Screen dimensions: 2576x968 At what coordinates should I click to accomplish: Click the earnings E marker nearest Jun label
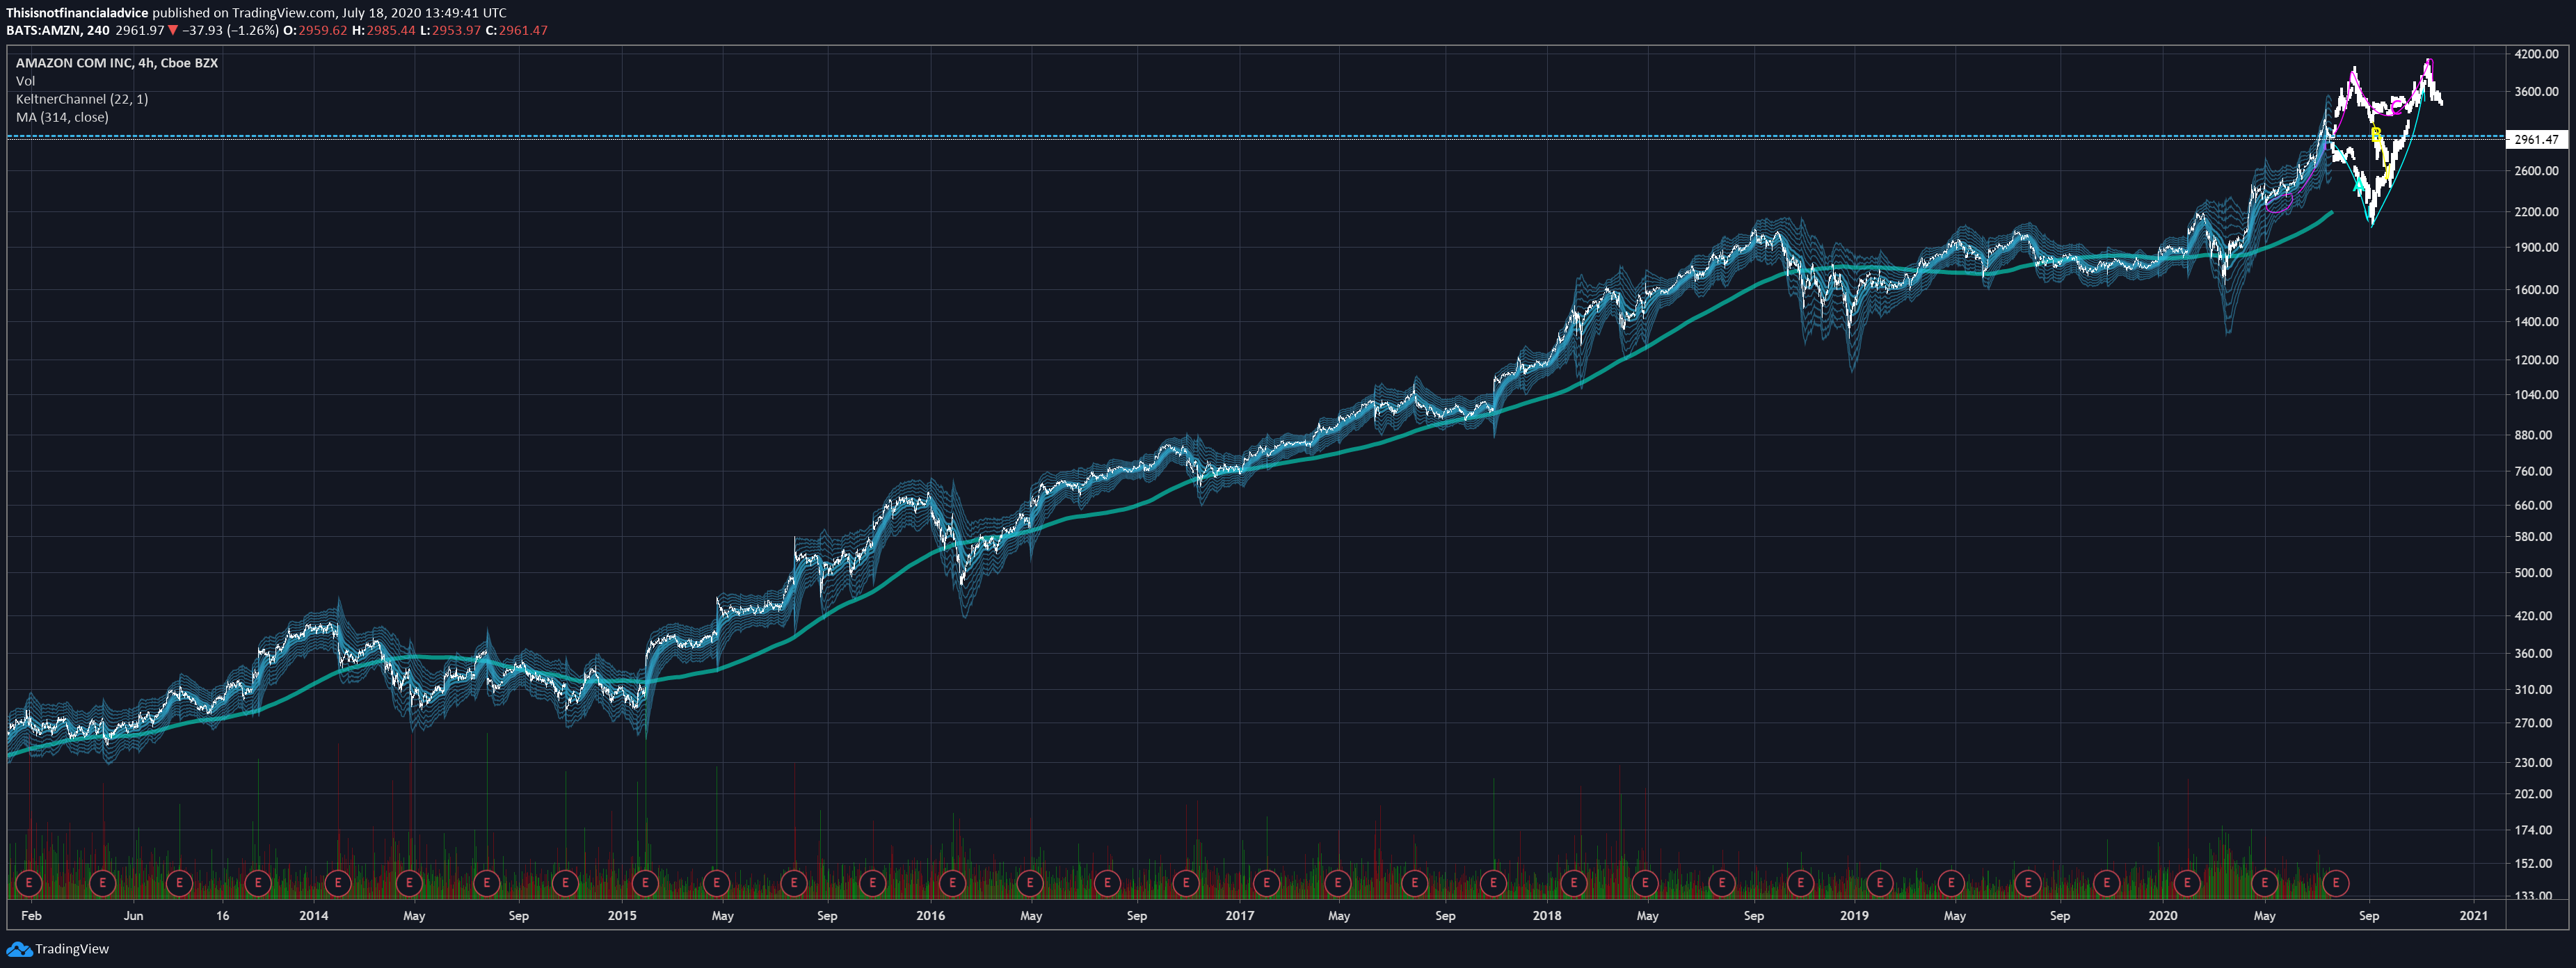pos(103,883)
